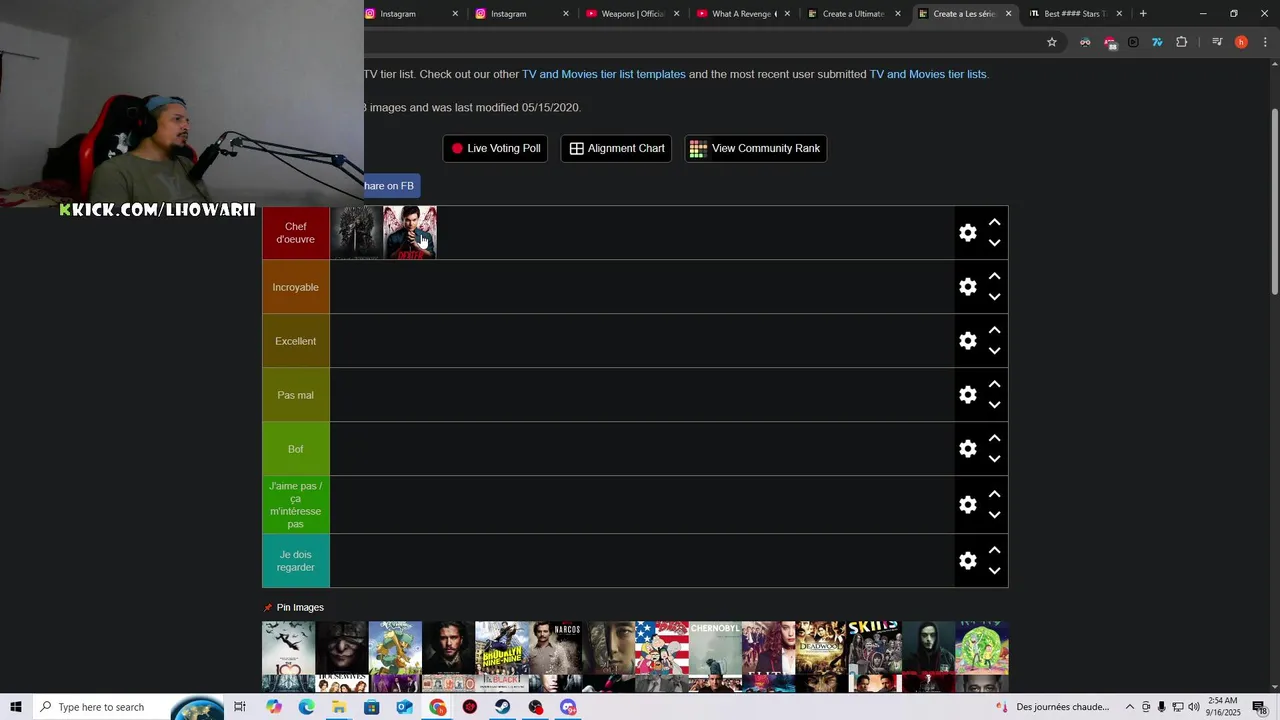Open recent TV and Movies tier lists link

click(928, 74)
